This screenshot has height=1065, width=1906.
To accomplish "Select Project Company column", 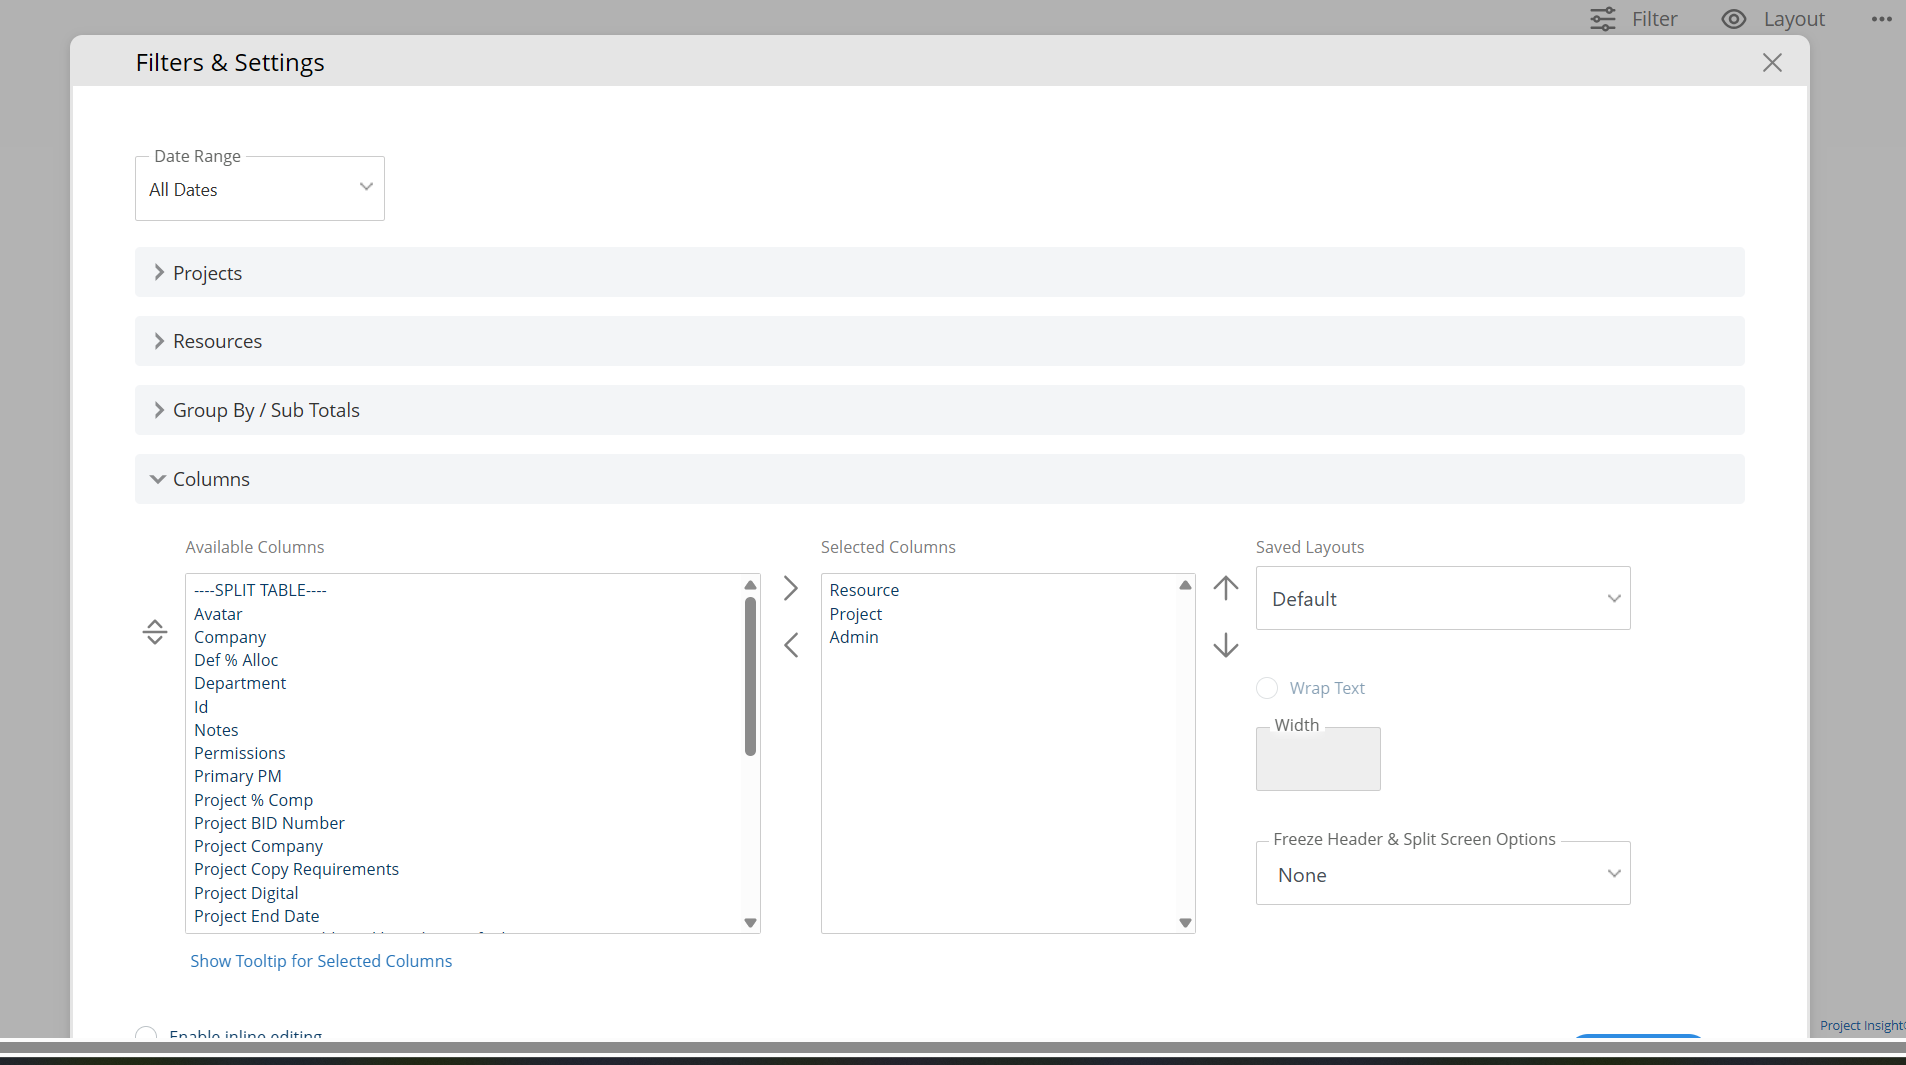I will click(258, 846).
